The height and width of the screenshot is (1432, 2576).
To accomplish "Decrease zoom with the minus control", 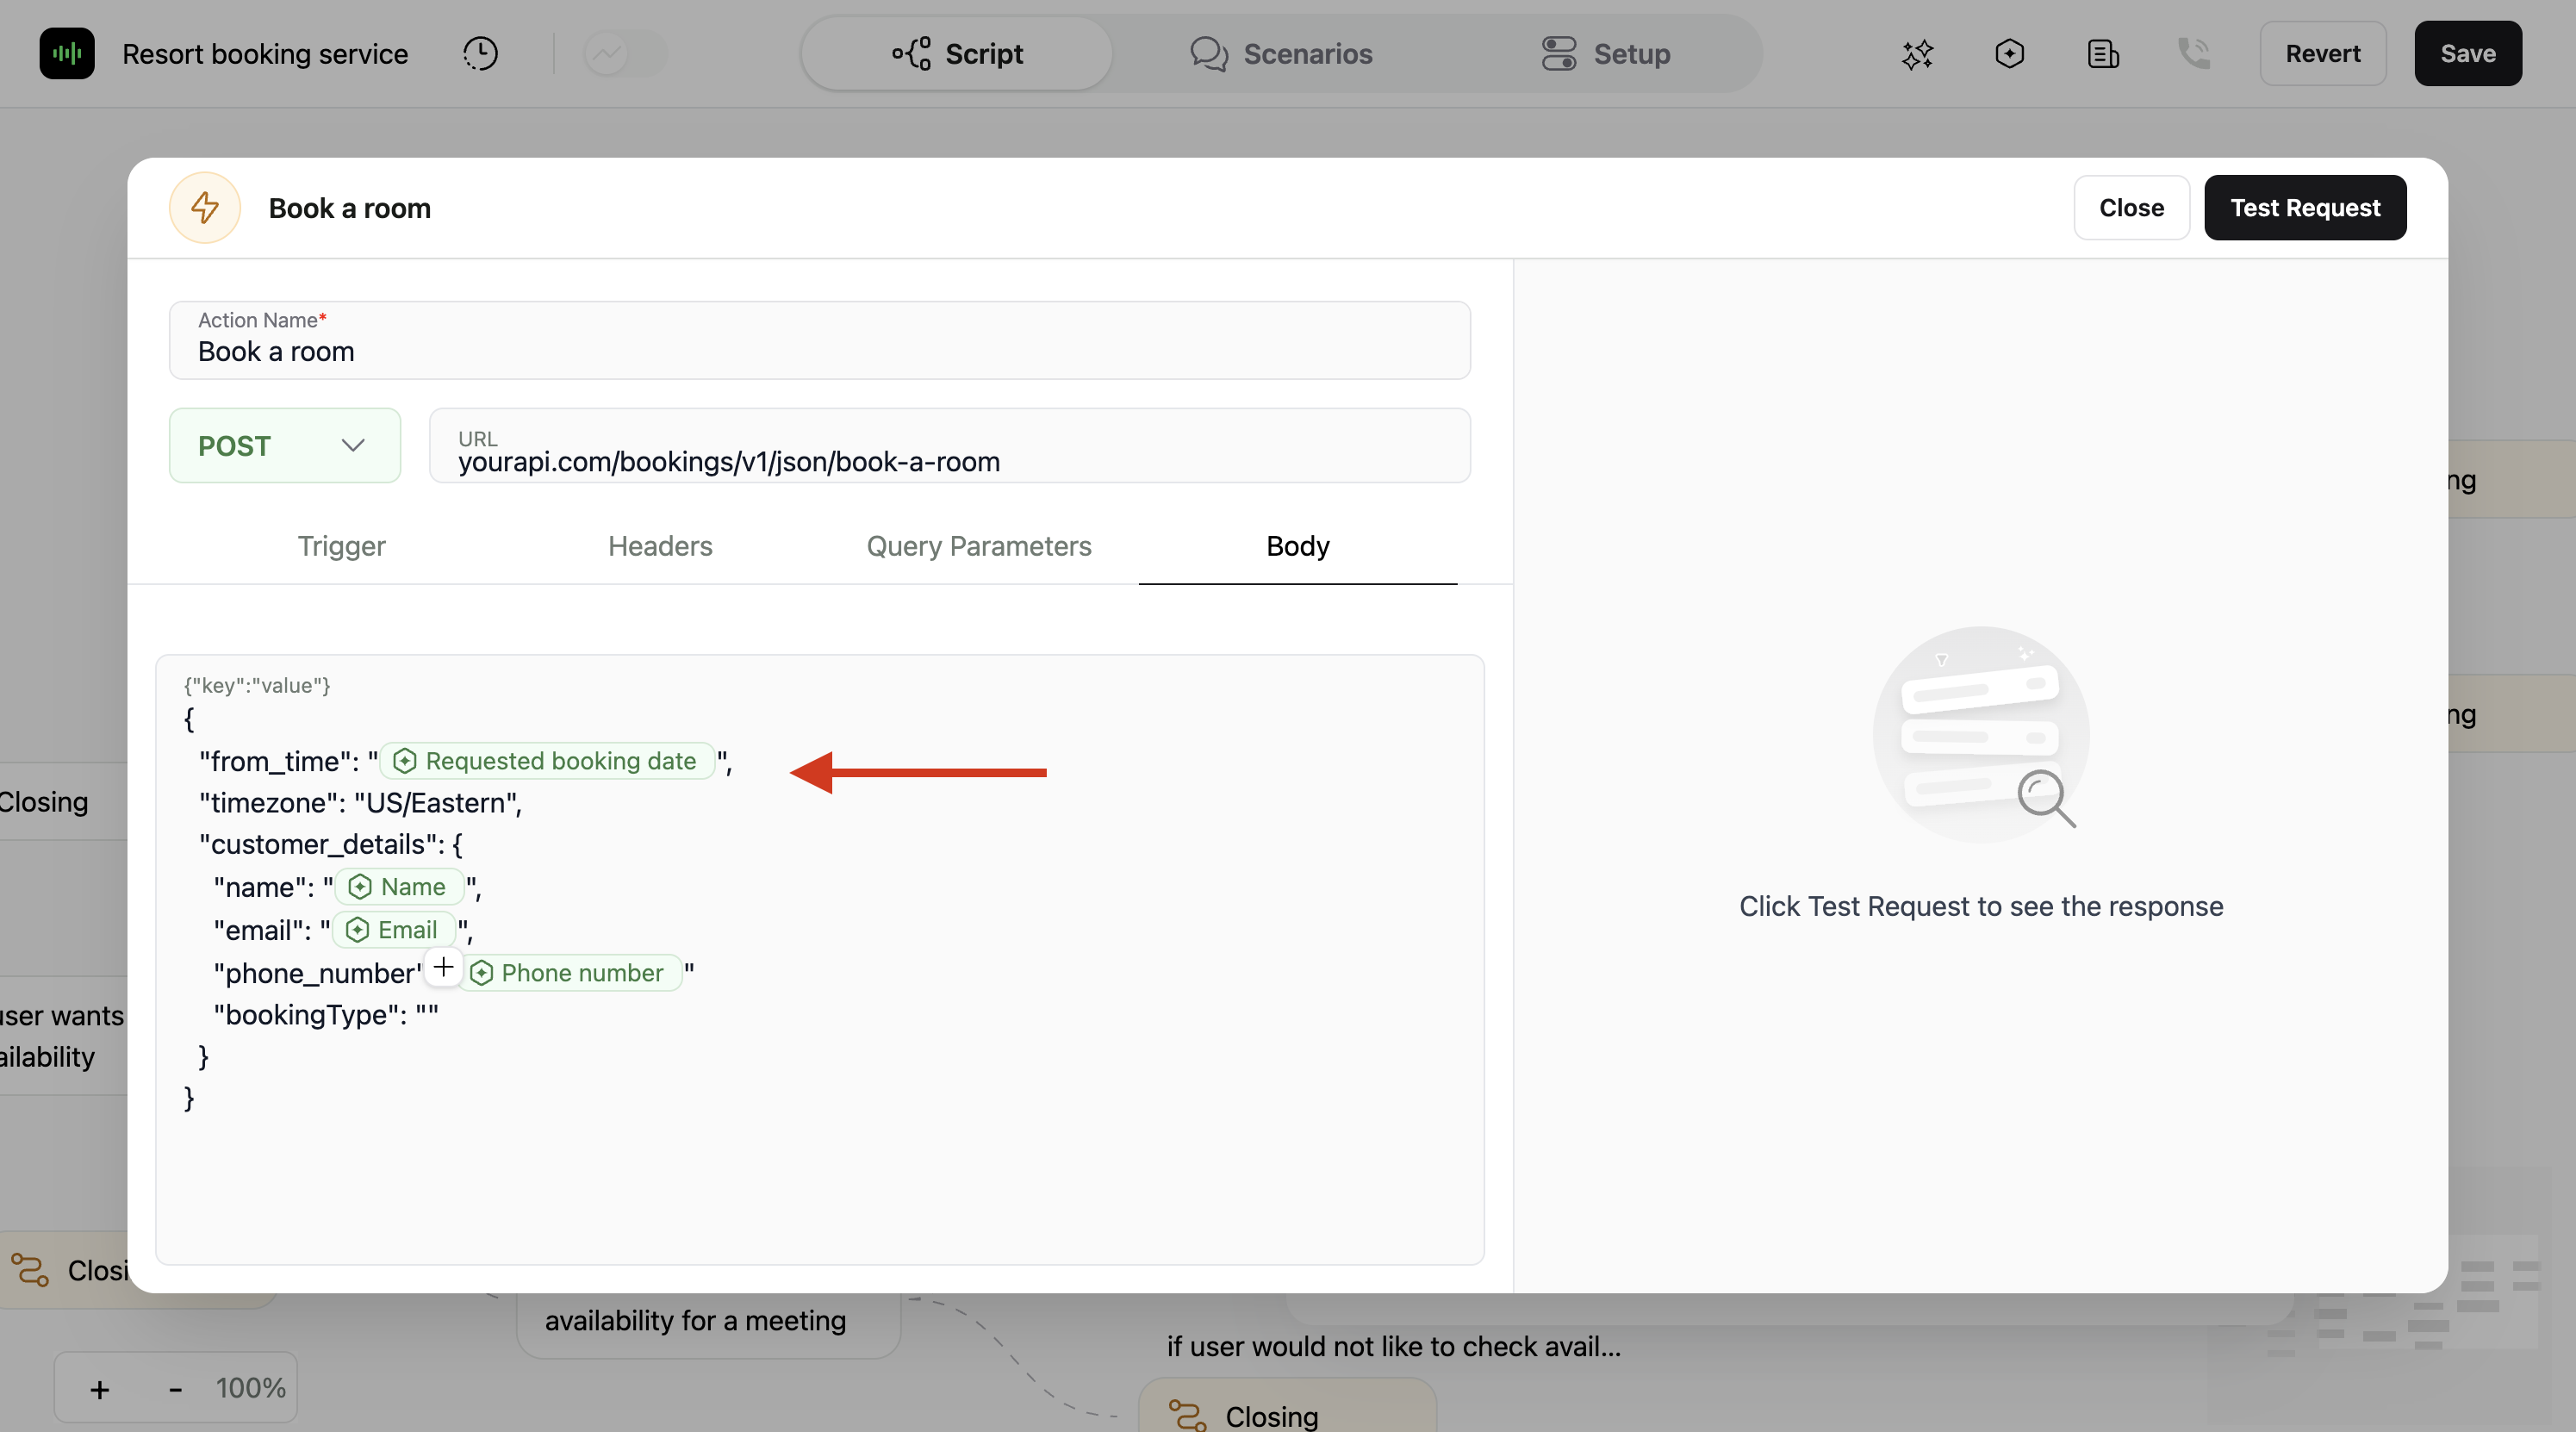I will click(x=174, y=1387).
